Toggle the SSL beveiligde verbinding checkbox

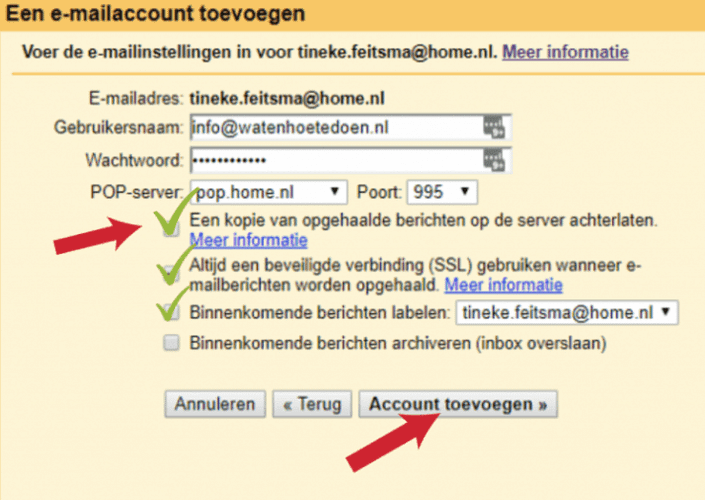coord(171,272)
